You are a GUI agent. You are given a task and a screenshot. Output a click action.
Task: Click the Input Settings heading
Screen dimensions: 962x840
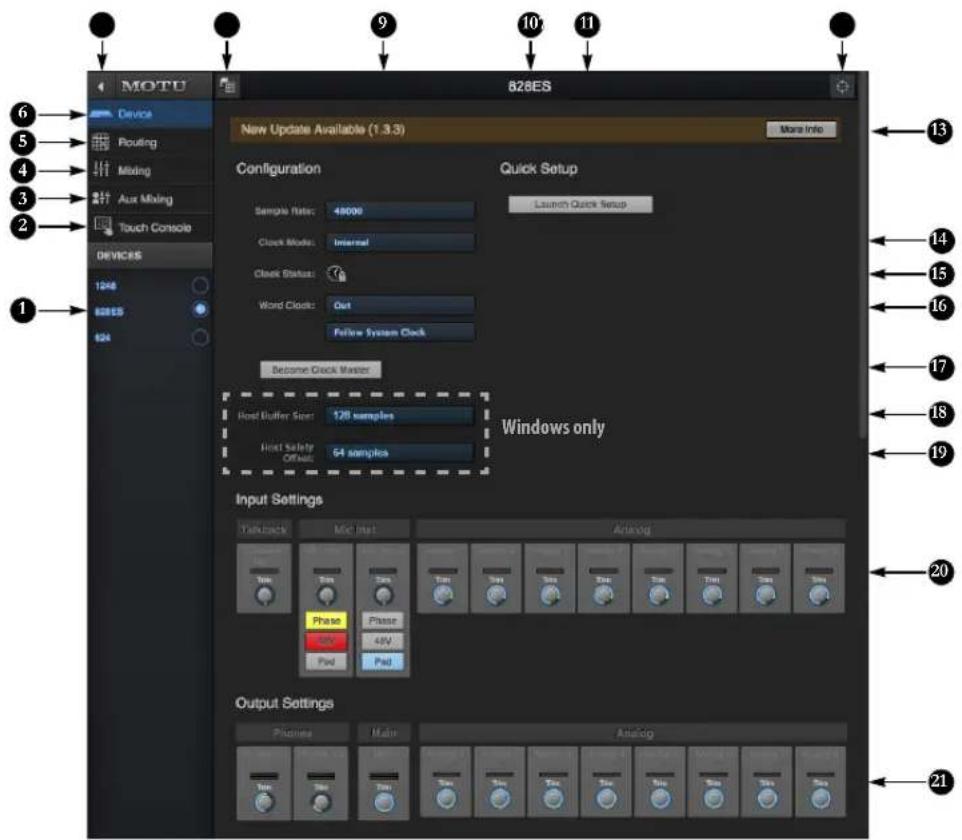click(x=279, y=499)
